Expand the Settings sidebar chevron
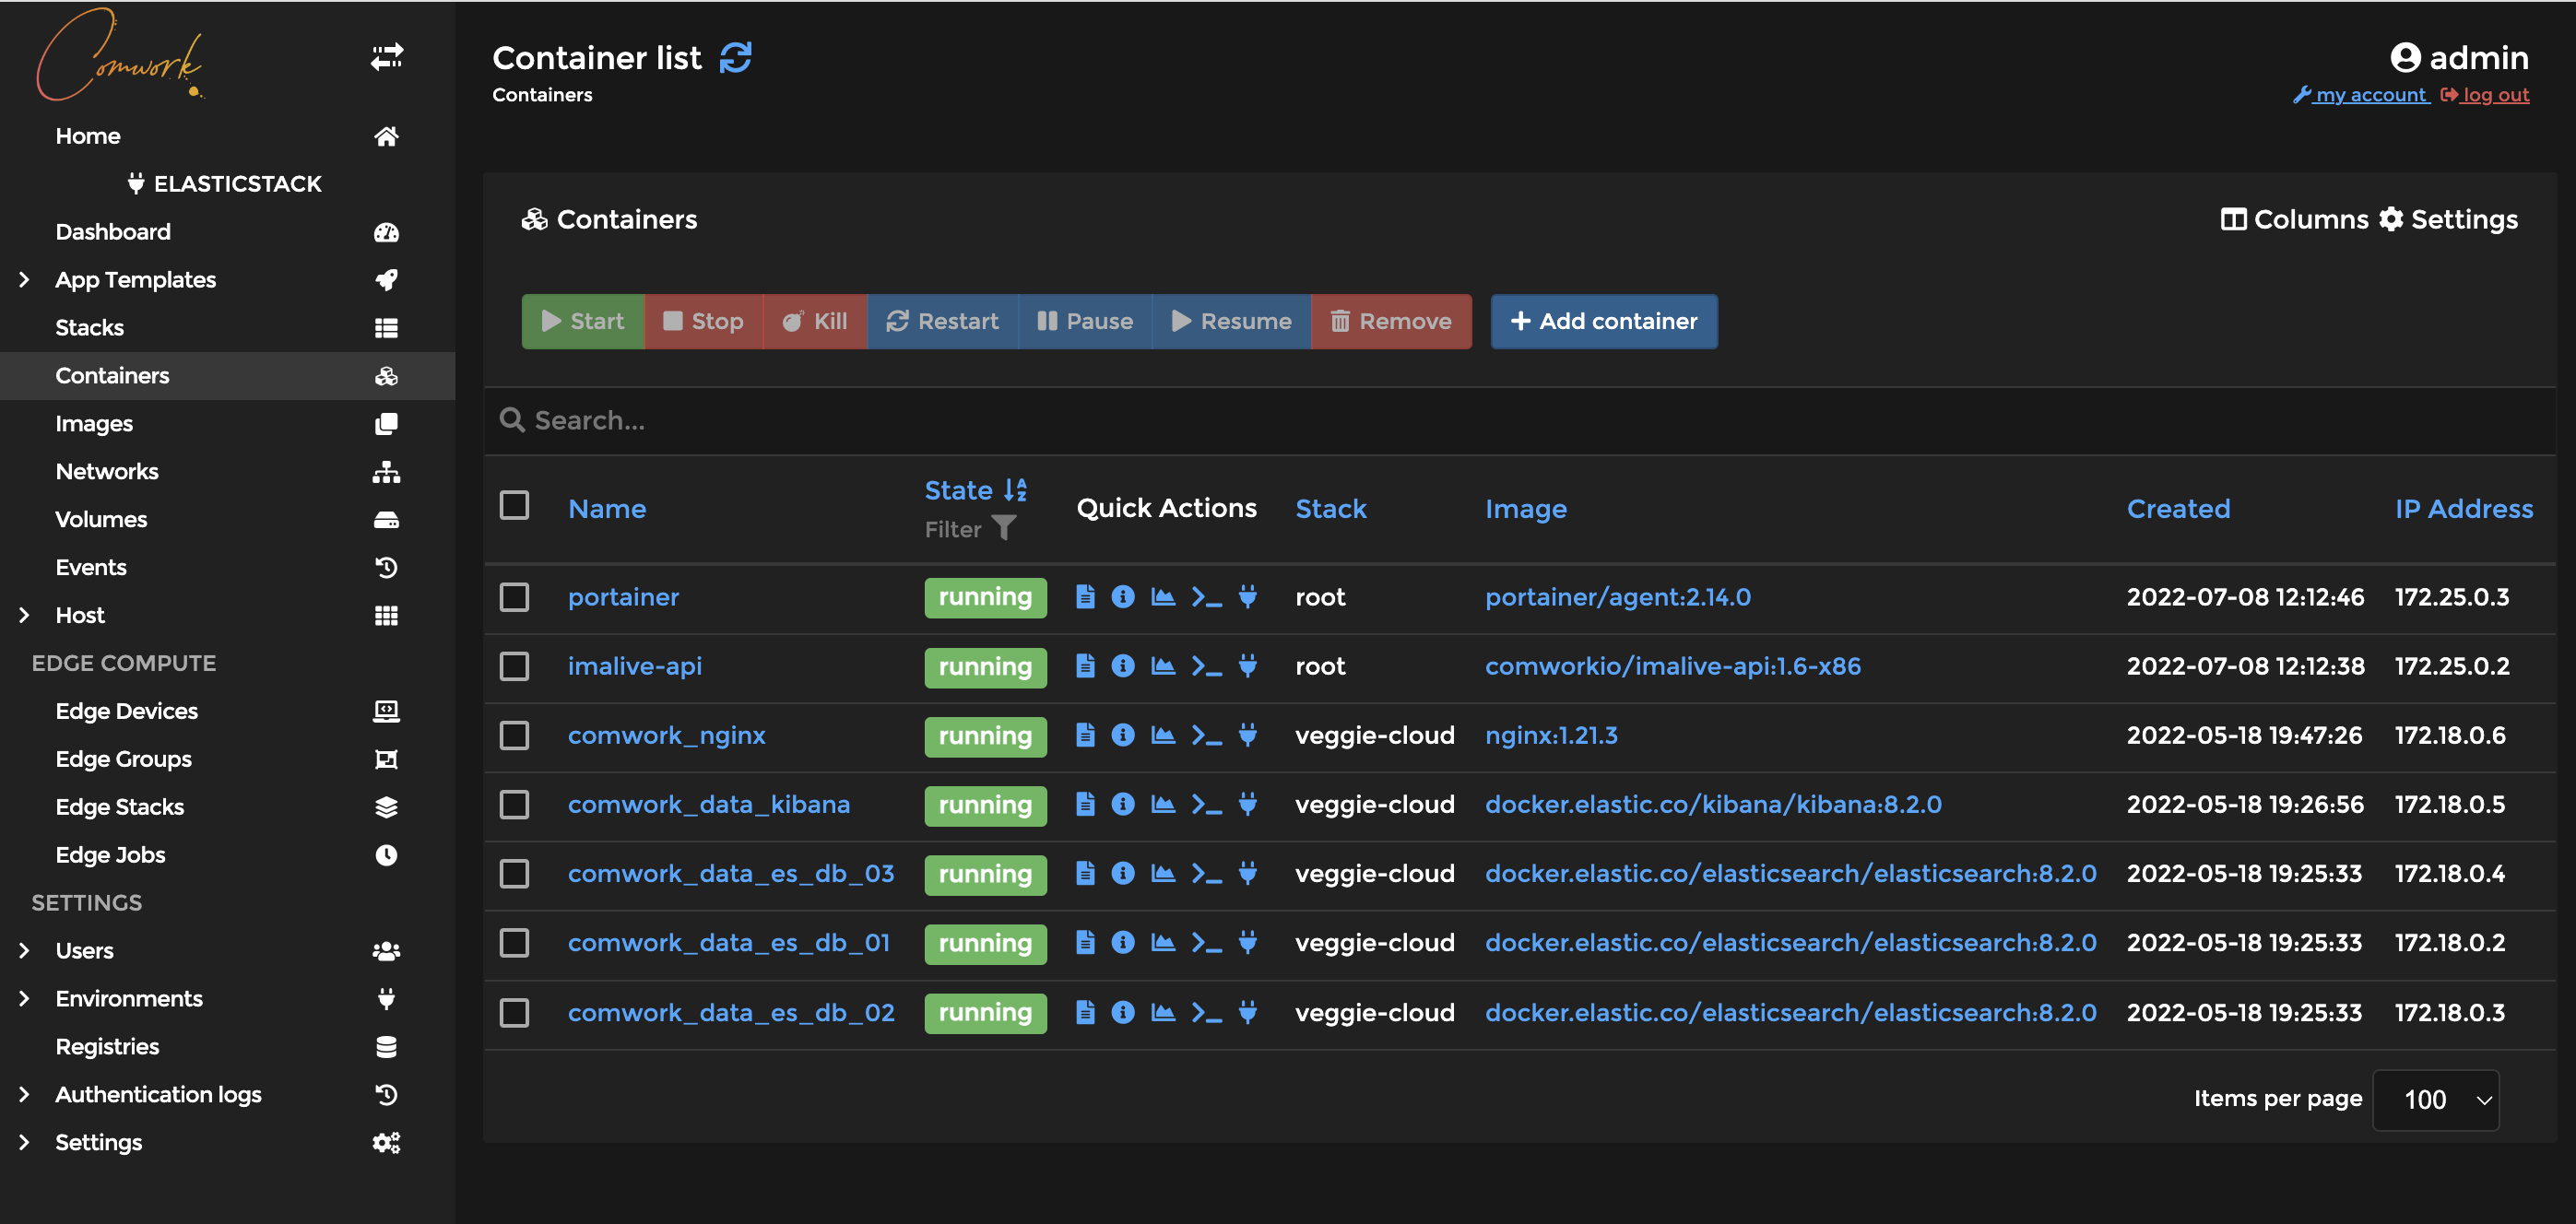The image size is (2576, 1224). pos(24,1142)
